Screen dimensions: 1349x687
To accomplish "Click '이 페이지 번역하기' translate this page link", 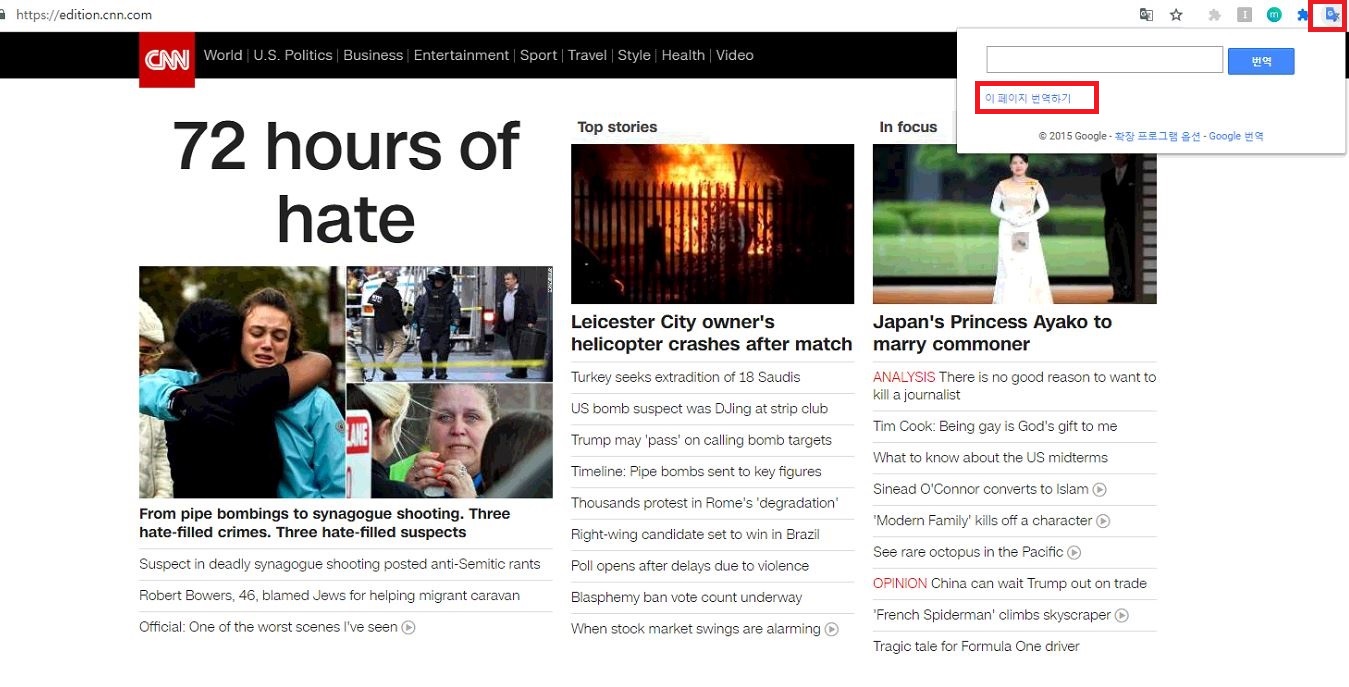I will point(1028,98).
